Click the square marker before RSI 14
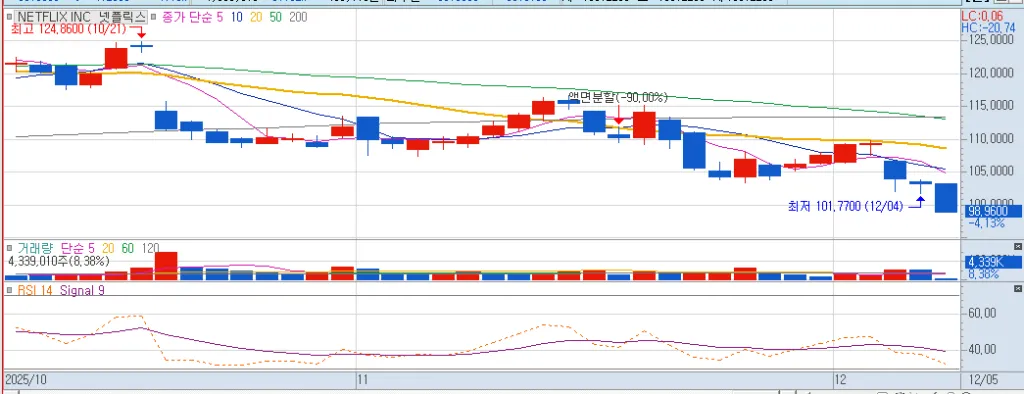 point(10,289)
